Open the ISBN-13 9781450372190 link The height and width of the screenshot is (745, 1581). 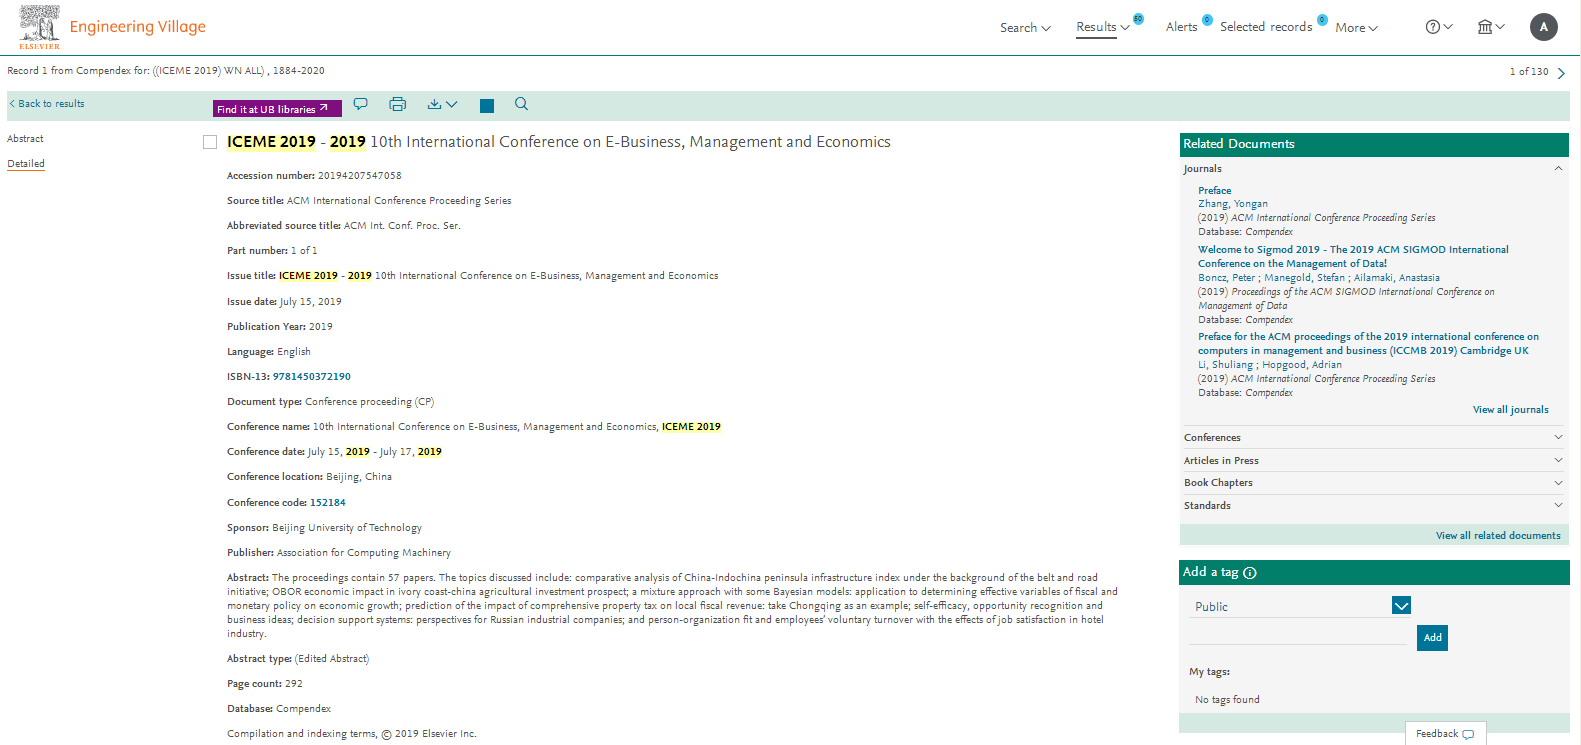[x=312, y=377]
